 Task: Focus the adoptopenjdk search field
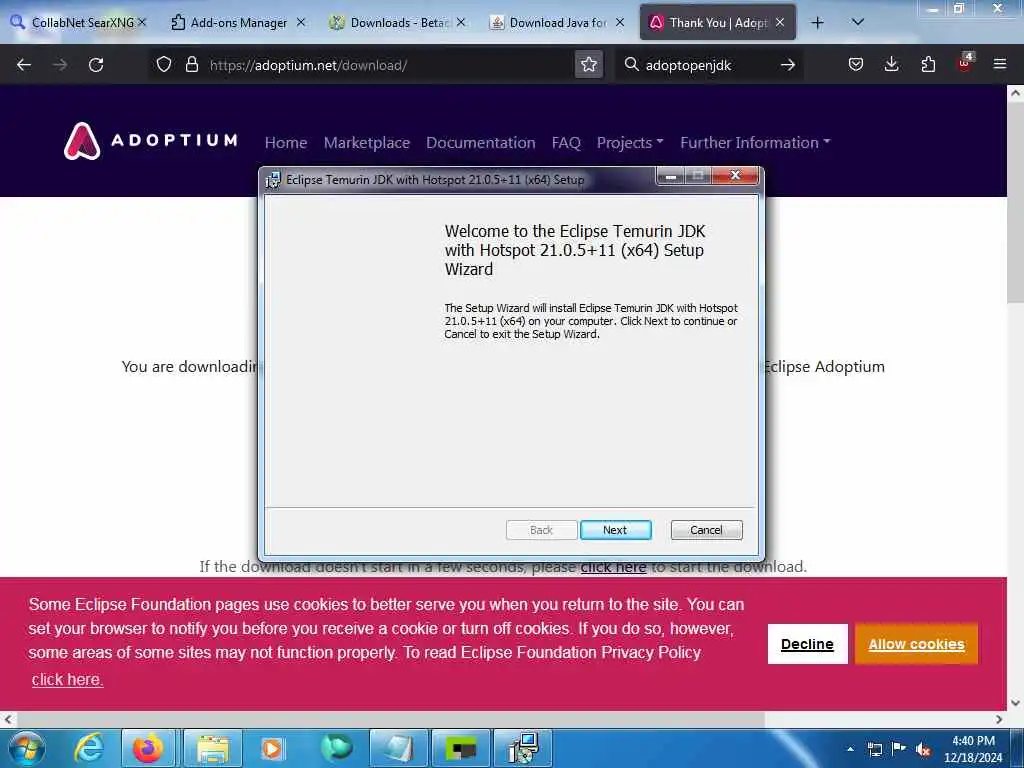click(x=709, y=65)
